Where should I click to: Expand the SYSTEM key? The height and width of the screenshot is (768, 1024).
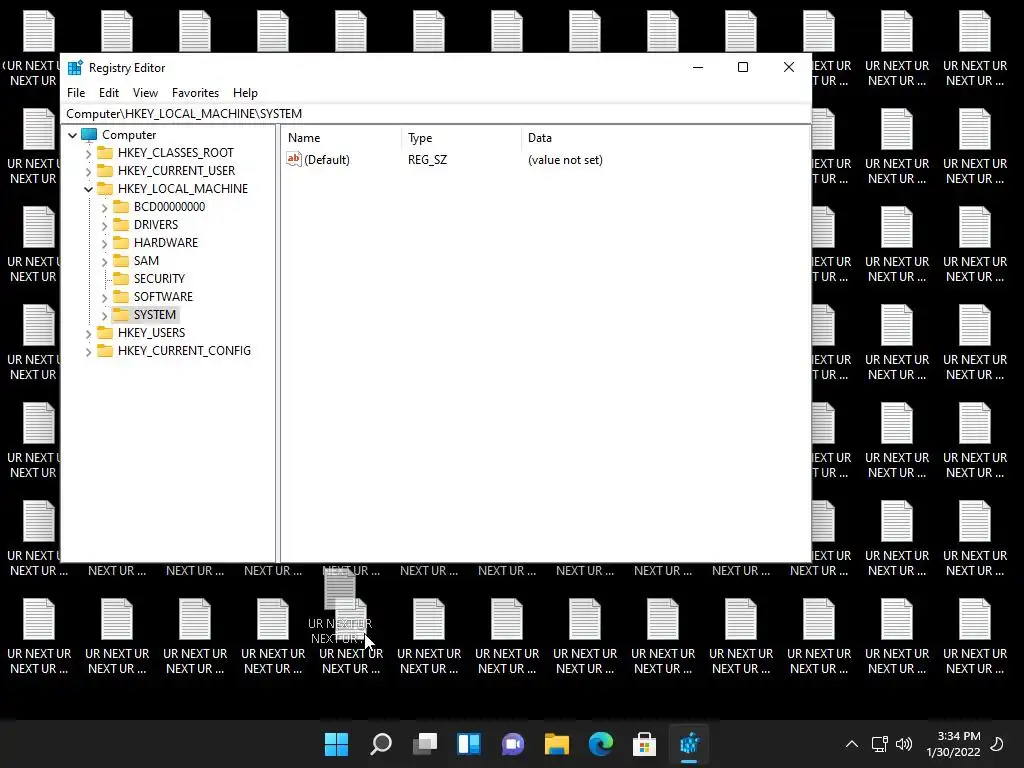click(104, 315)
